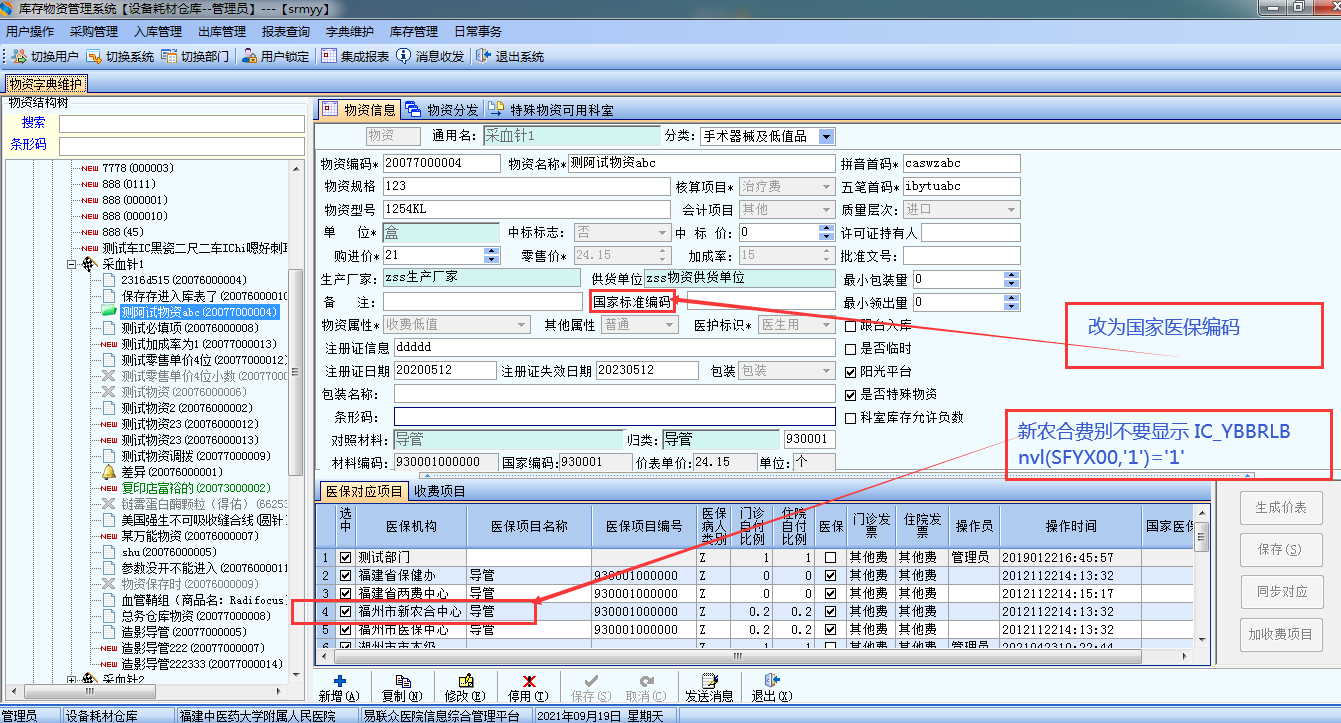Open the 分类 dropdown
Screen dimensions: 1341x723
826,136
